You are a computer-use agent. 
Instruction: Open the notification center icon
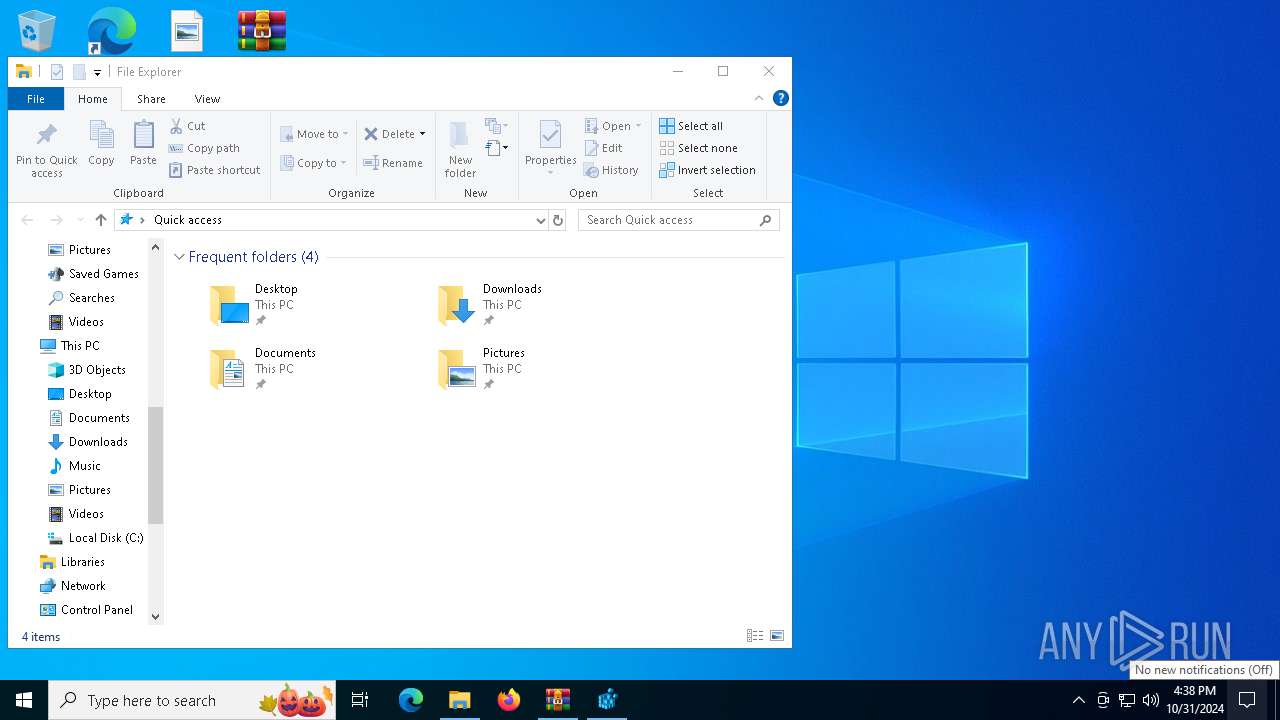[x=1247, y=700]
